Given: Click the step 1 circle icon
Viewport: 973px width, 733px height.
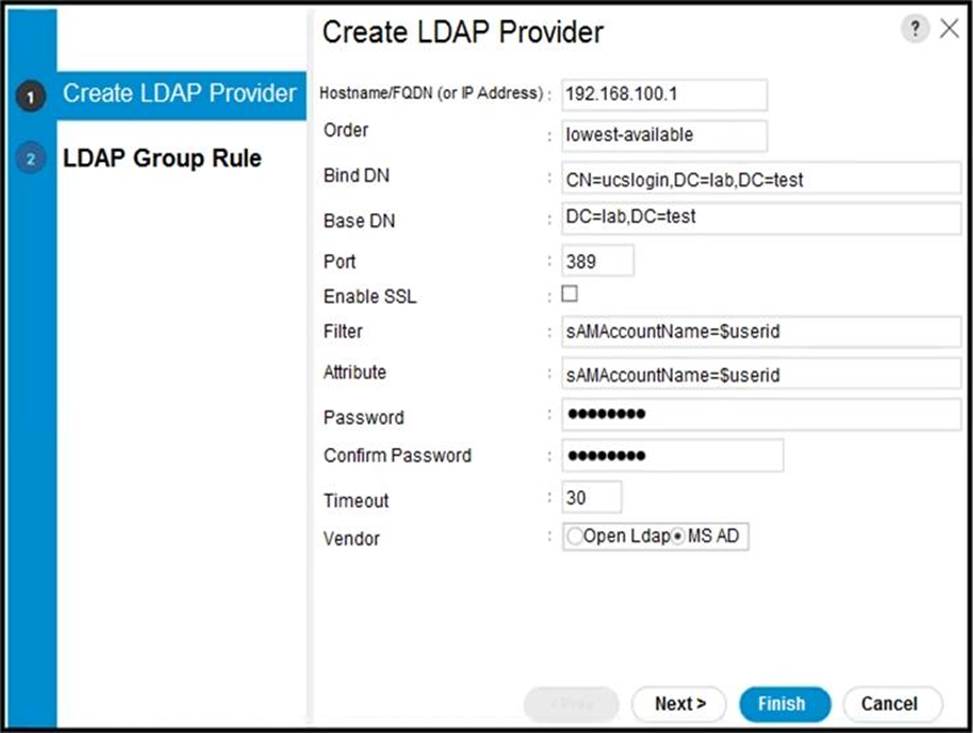Looking at the screenshot, I should pyautogui.click(x=31, y=97).
